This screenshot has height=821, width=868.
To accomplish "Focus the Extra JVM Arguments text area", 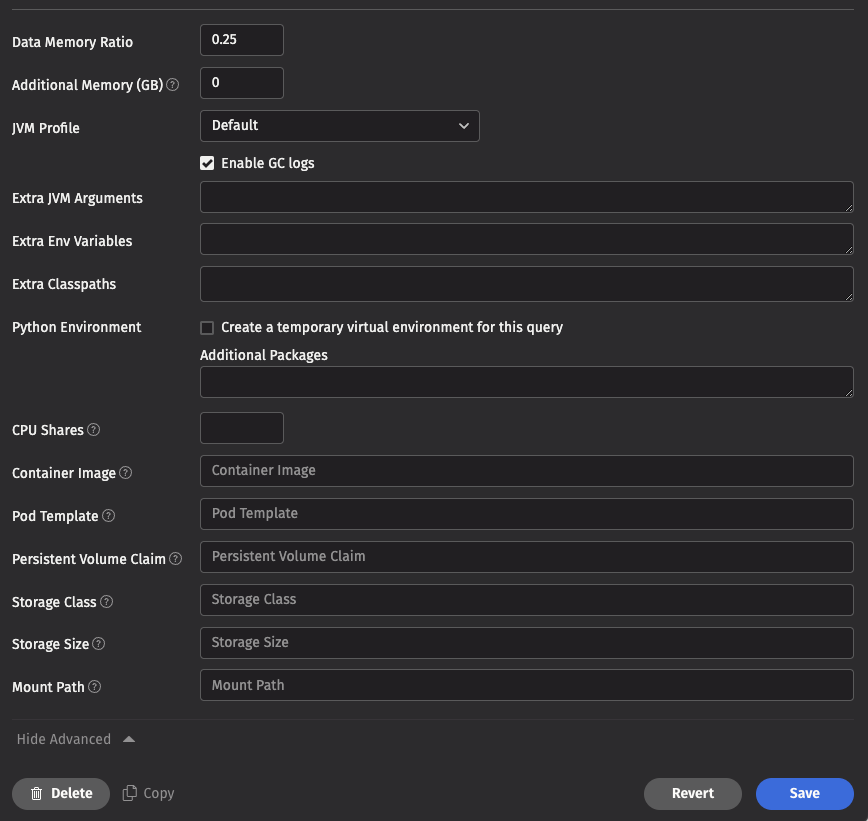I will 526,198.
